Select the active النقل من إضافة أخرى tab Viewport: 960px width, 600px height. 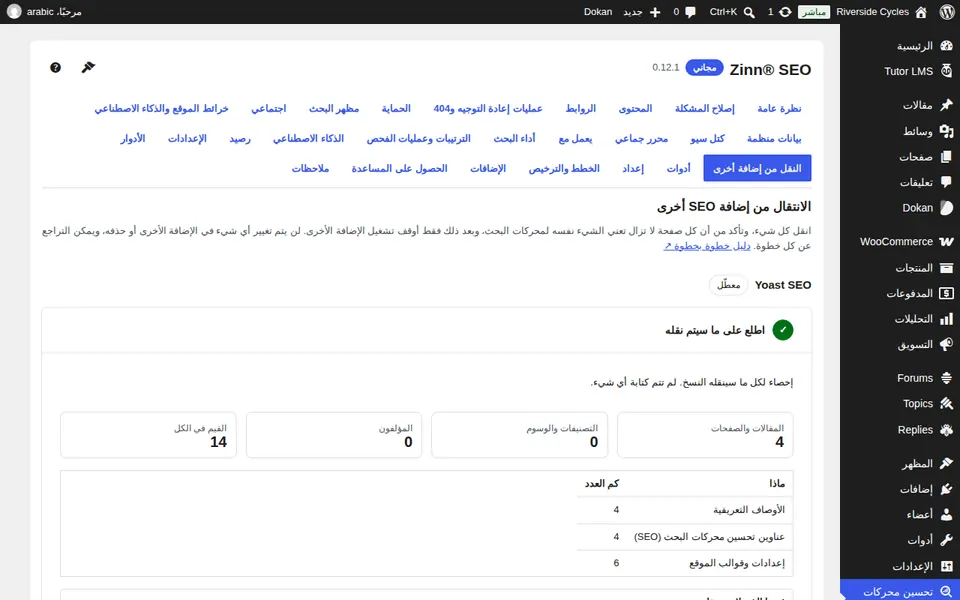coord(757,168)
